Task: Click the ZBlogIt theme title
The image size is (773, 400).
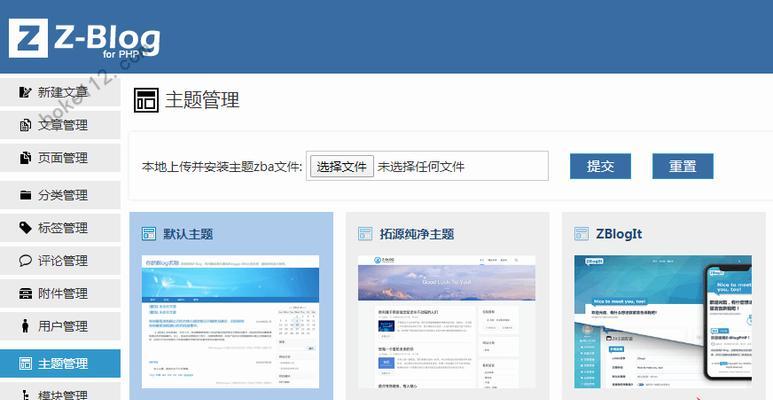Action: pyautogui.click(x=619, y=234)
